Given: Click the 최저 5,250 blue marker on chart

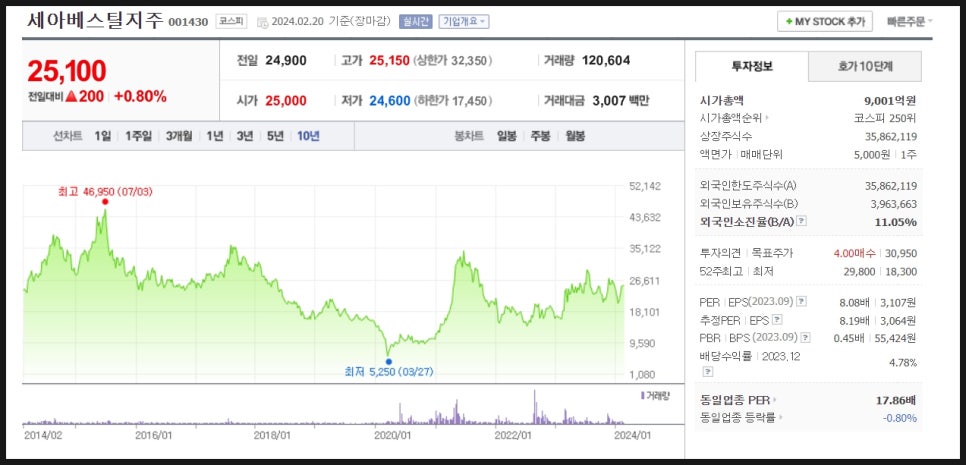Looking at the screenshot, I should coord(389,362).
